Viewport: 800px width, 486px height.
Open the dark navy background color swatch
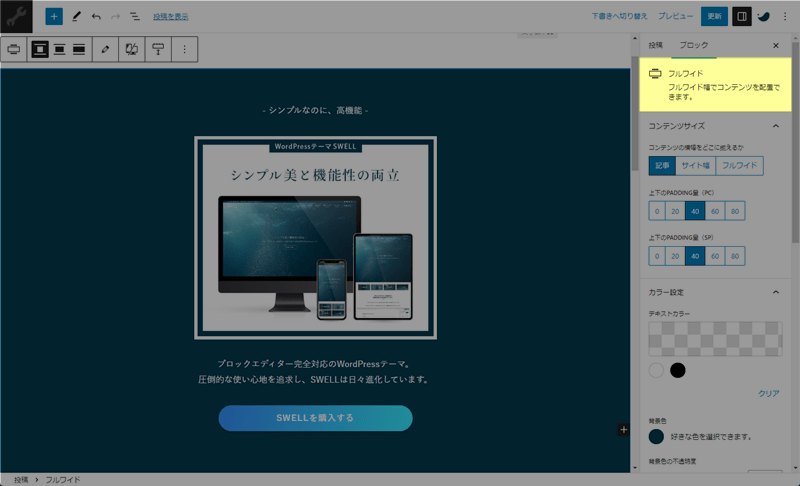656,437
